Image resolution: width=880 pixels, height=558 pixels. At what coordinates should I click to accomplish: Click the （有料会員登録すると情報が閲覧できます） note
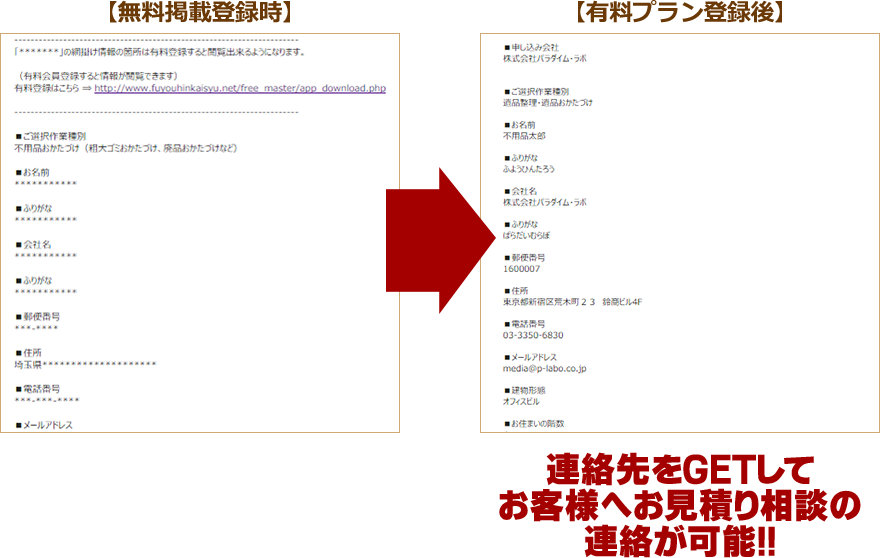coord(98,76)
